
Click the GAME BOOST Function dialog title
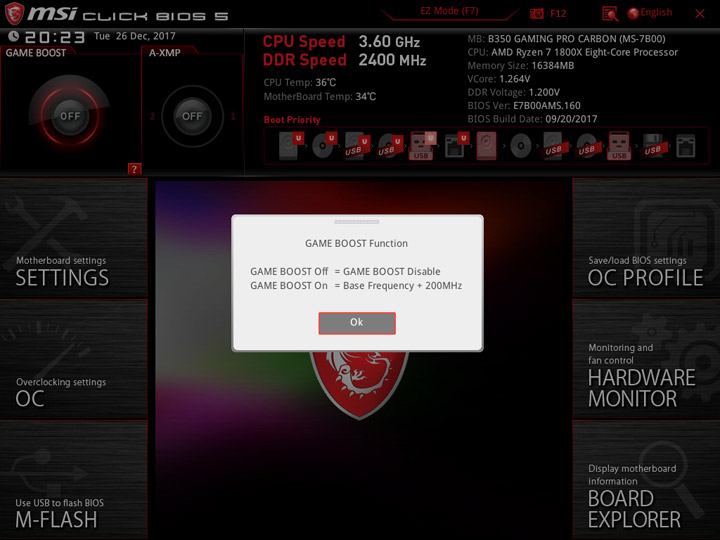[x=356, y=243]
